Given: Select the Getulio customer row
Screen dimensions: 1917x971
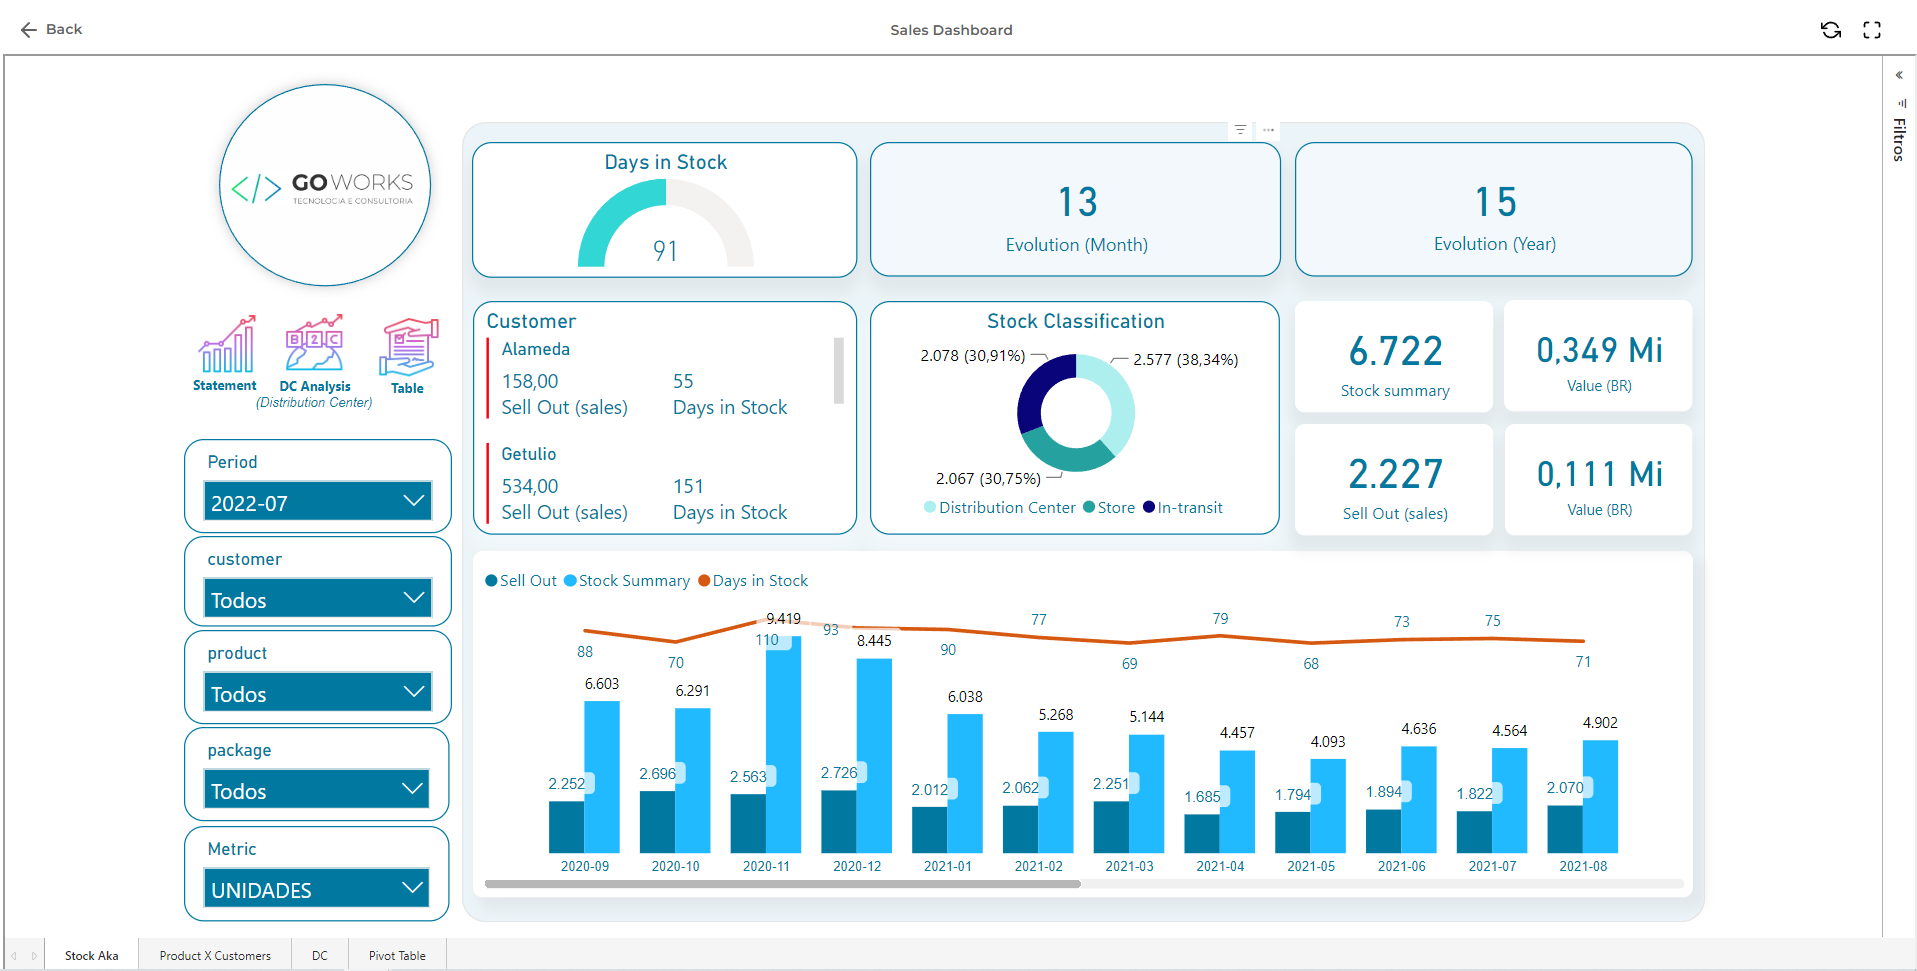Looking at the screenshot, I should 660,484.
